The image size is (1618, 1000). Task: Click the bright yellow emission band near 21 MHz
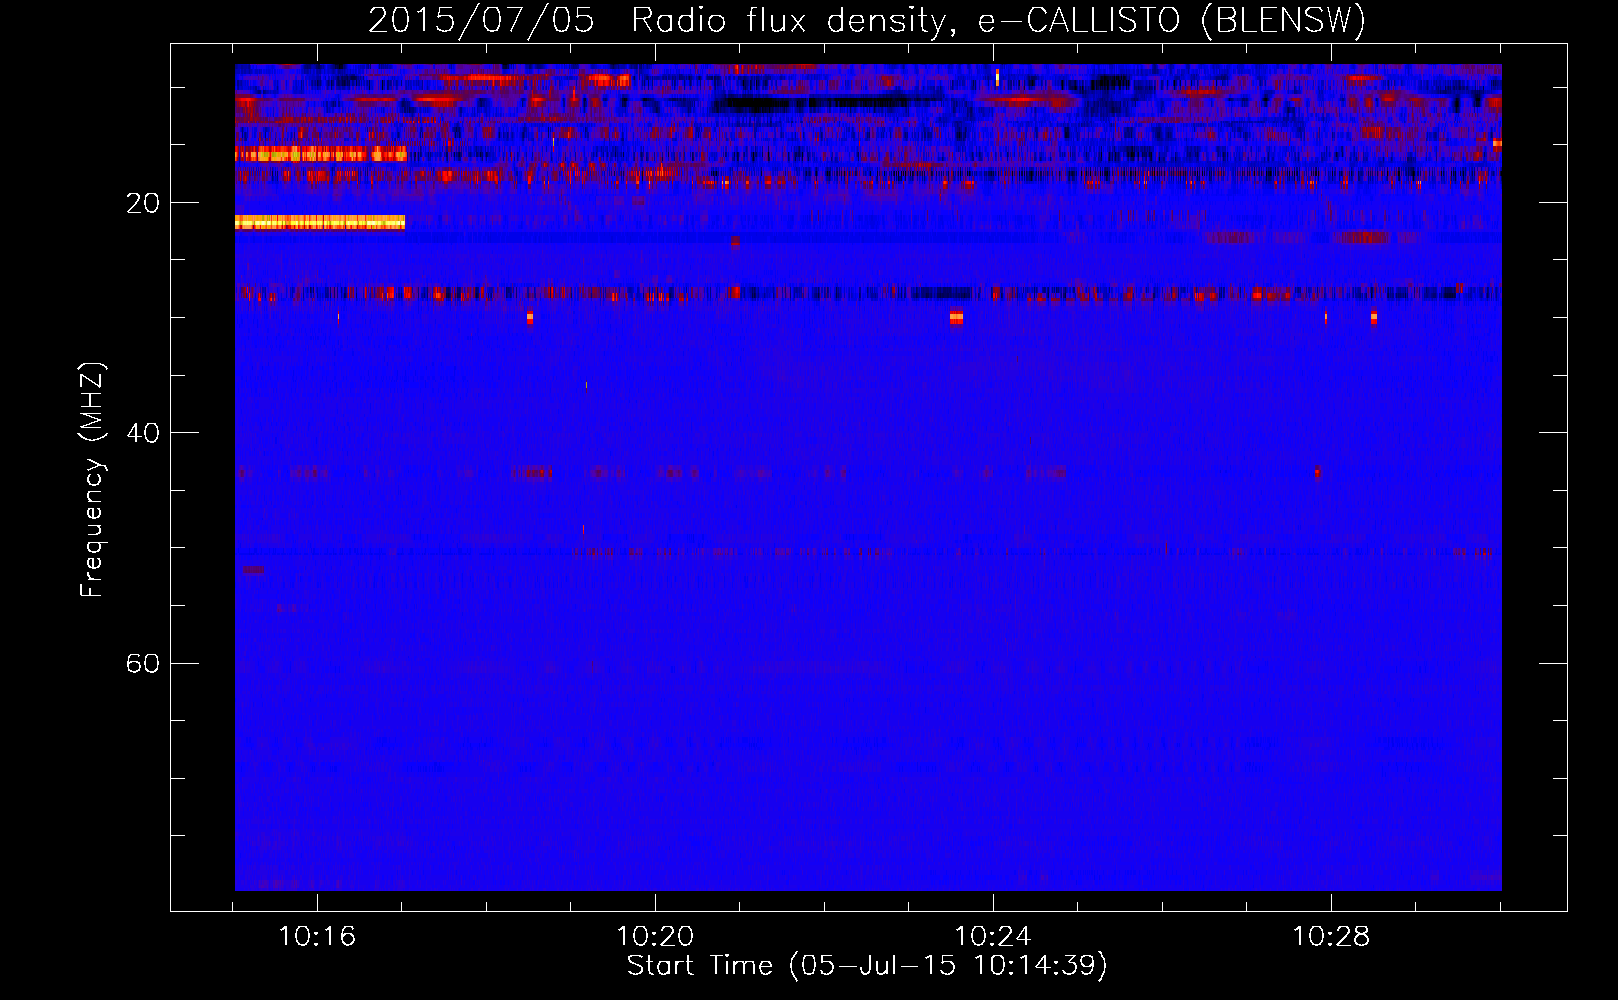coord(320,222)
